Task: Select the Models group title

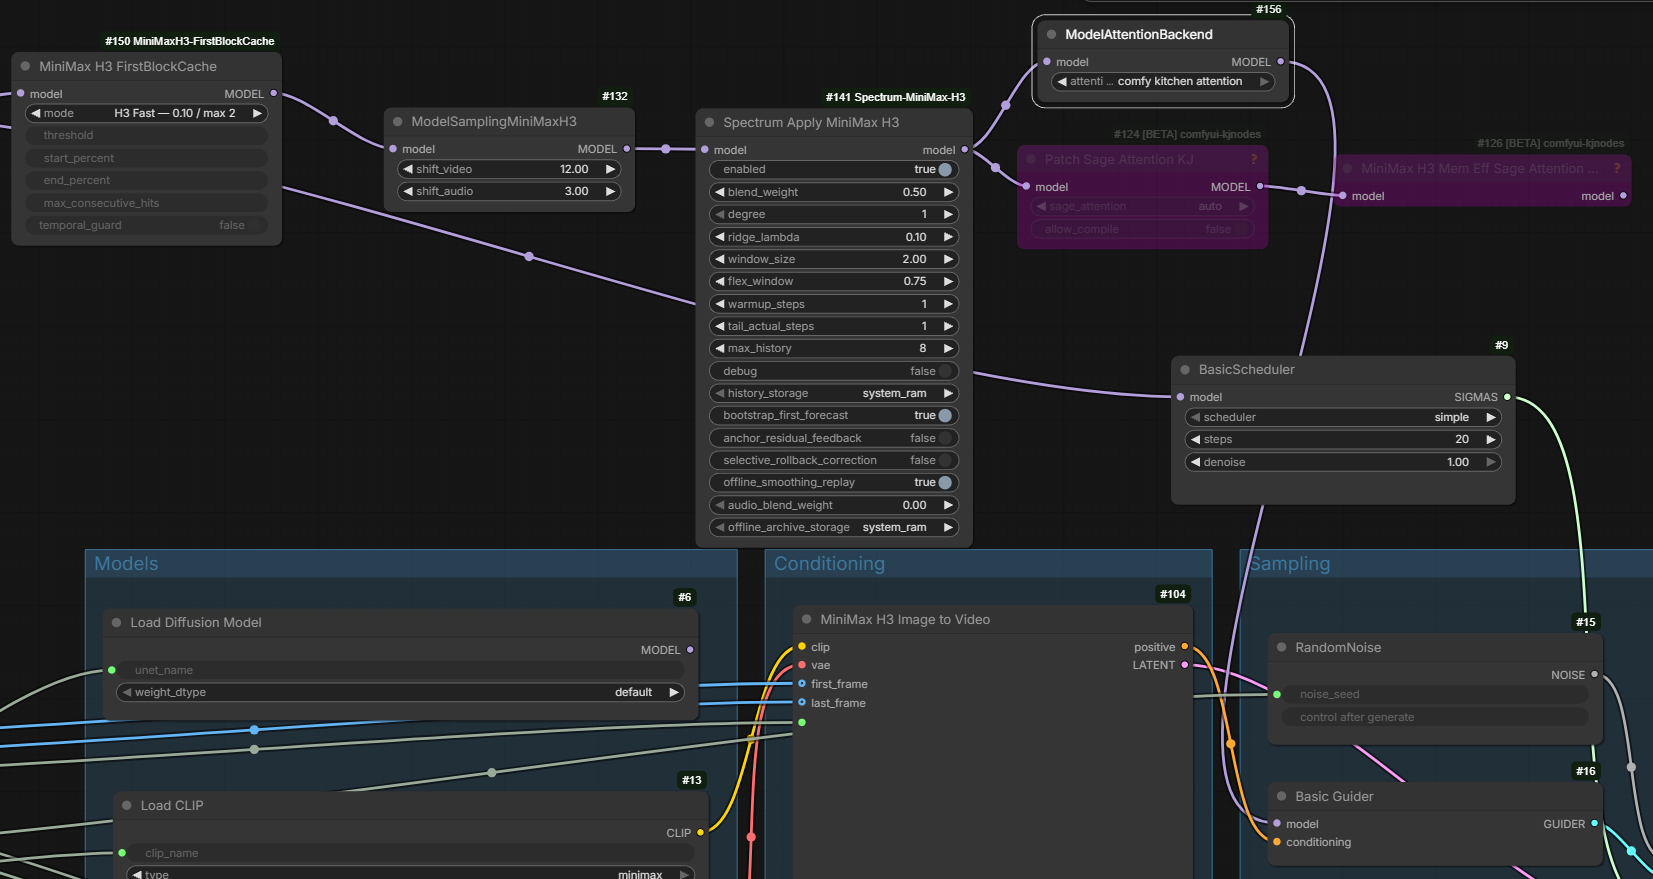Action: [126, 564]
